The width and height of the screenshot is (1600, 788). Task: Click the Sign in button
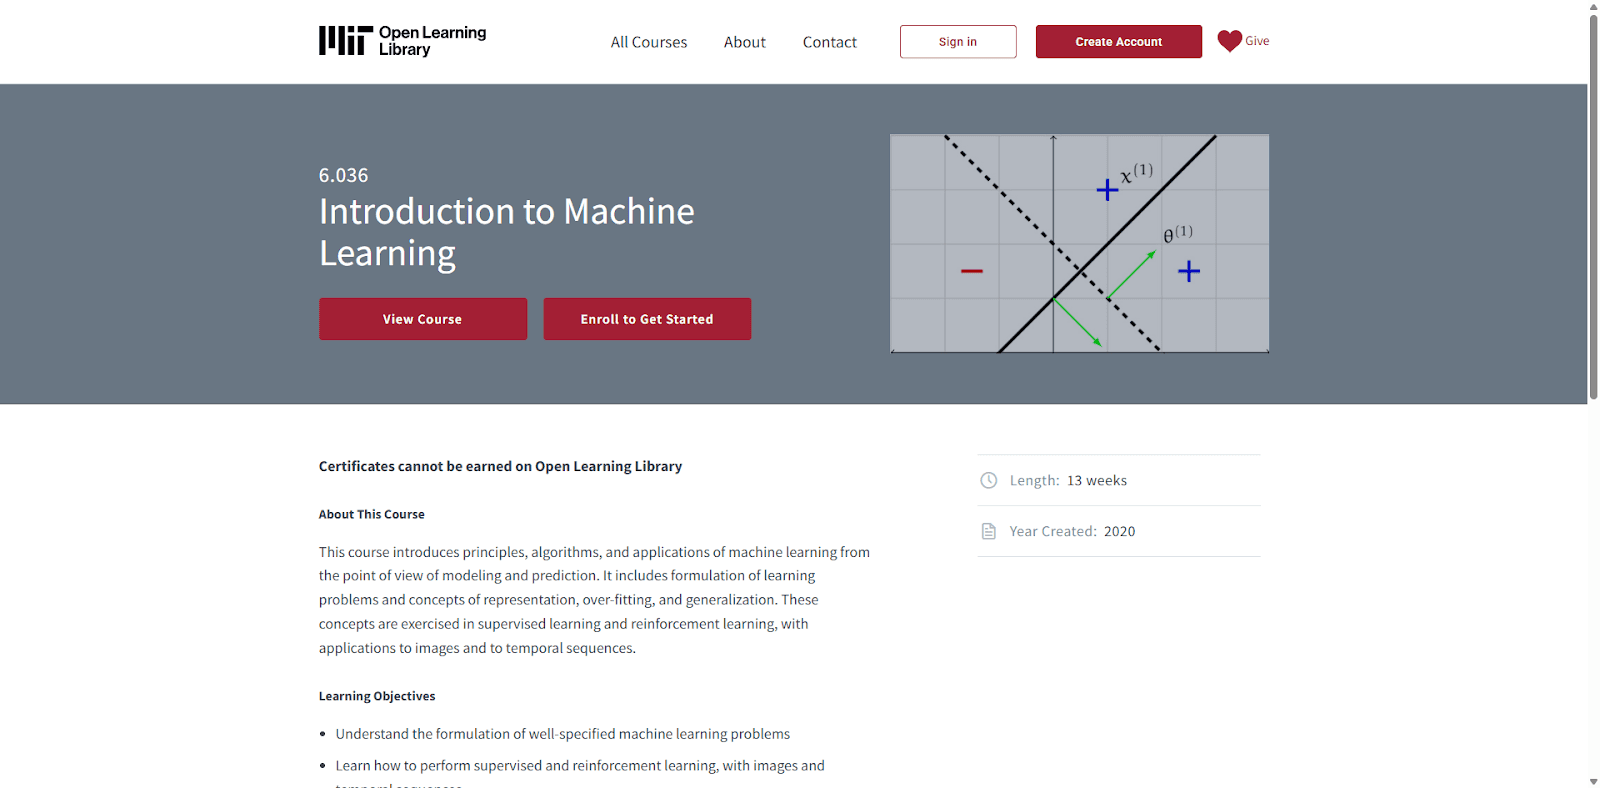click(x=958, y=42)
